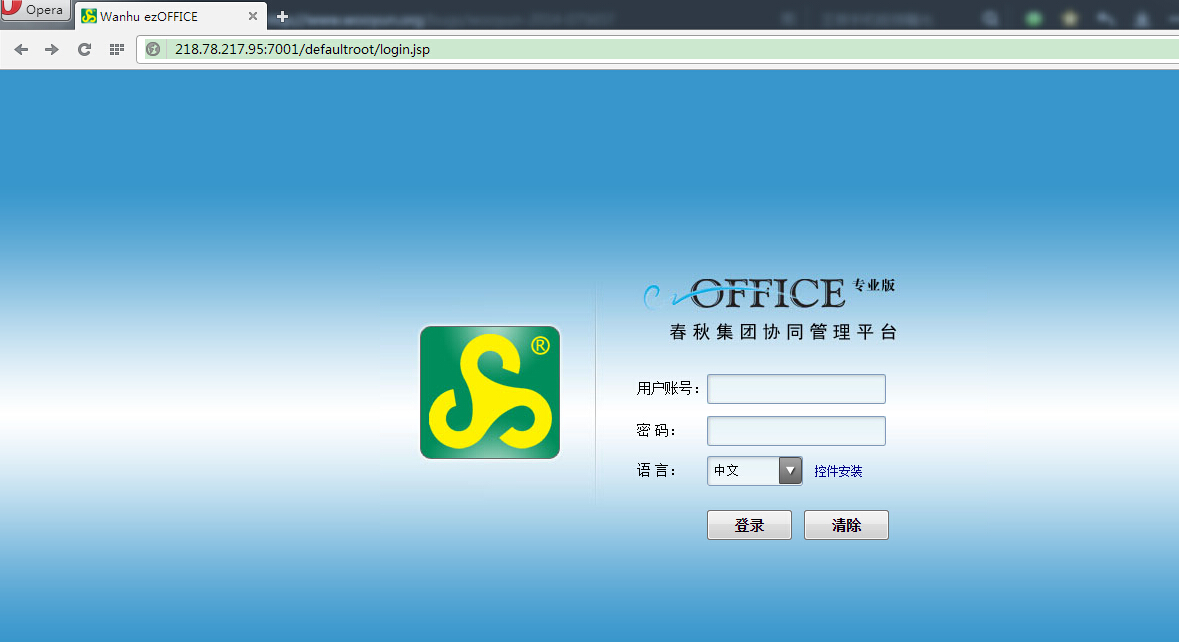Click the 清除 clear button
1179x642 pixels.
[846, 525]
